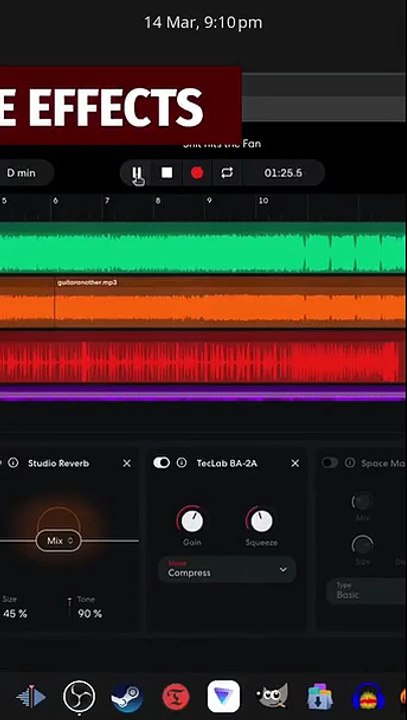Jump to bar 8 on the timeline ruler
407x720 pixels.
pos(158,201)
